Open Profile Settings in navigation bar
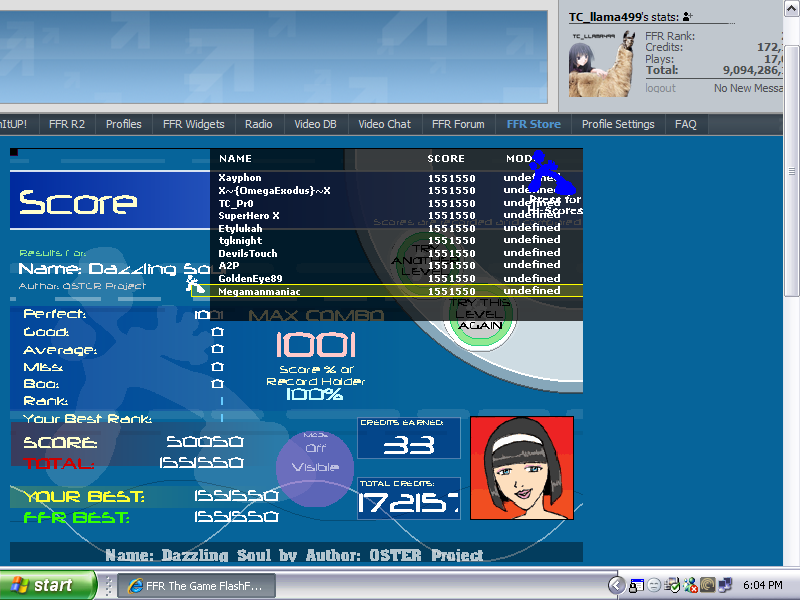Viewport: 800px width, 600px height. pyautogui.click(x=618, y=124)
